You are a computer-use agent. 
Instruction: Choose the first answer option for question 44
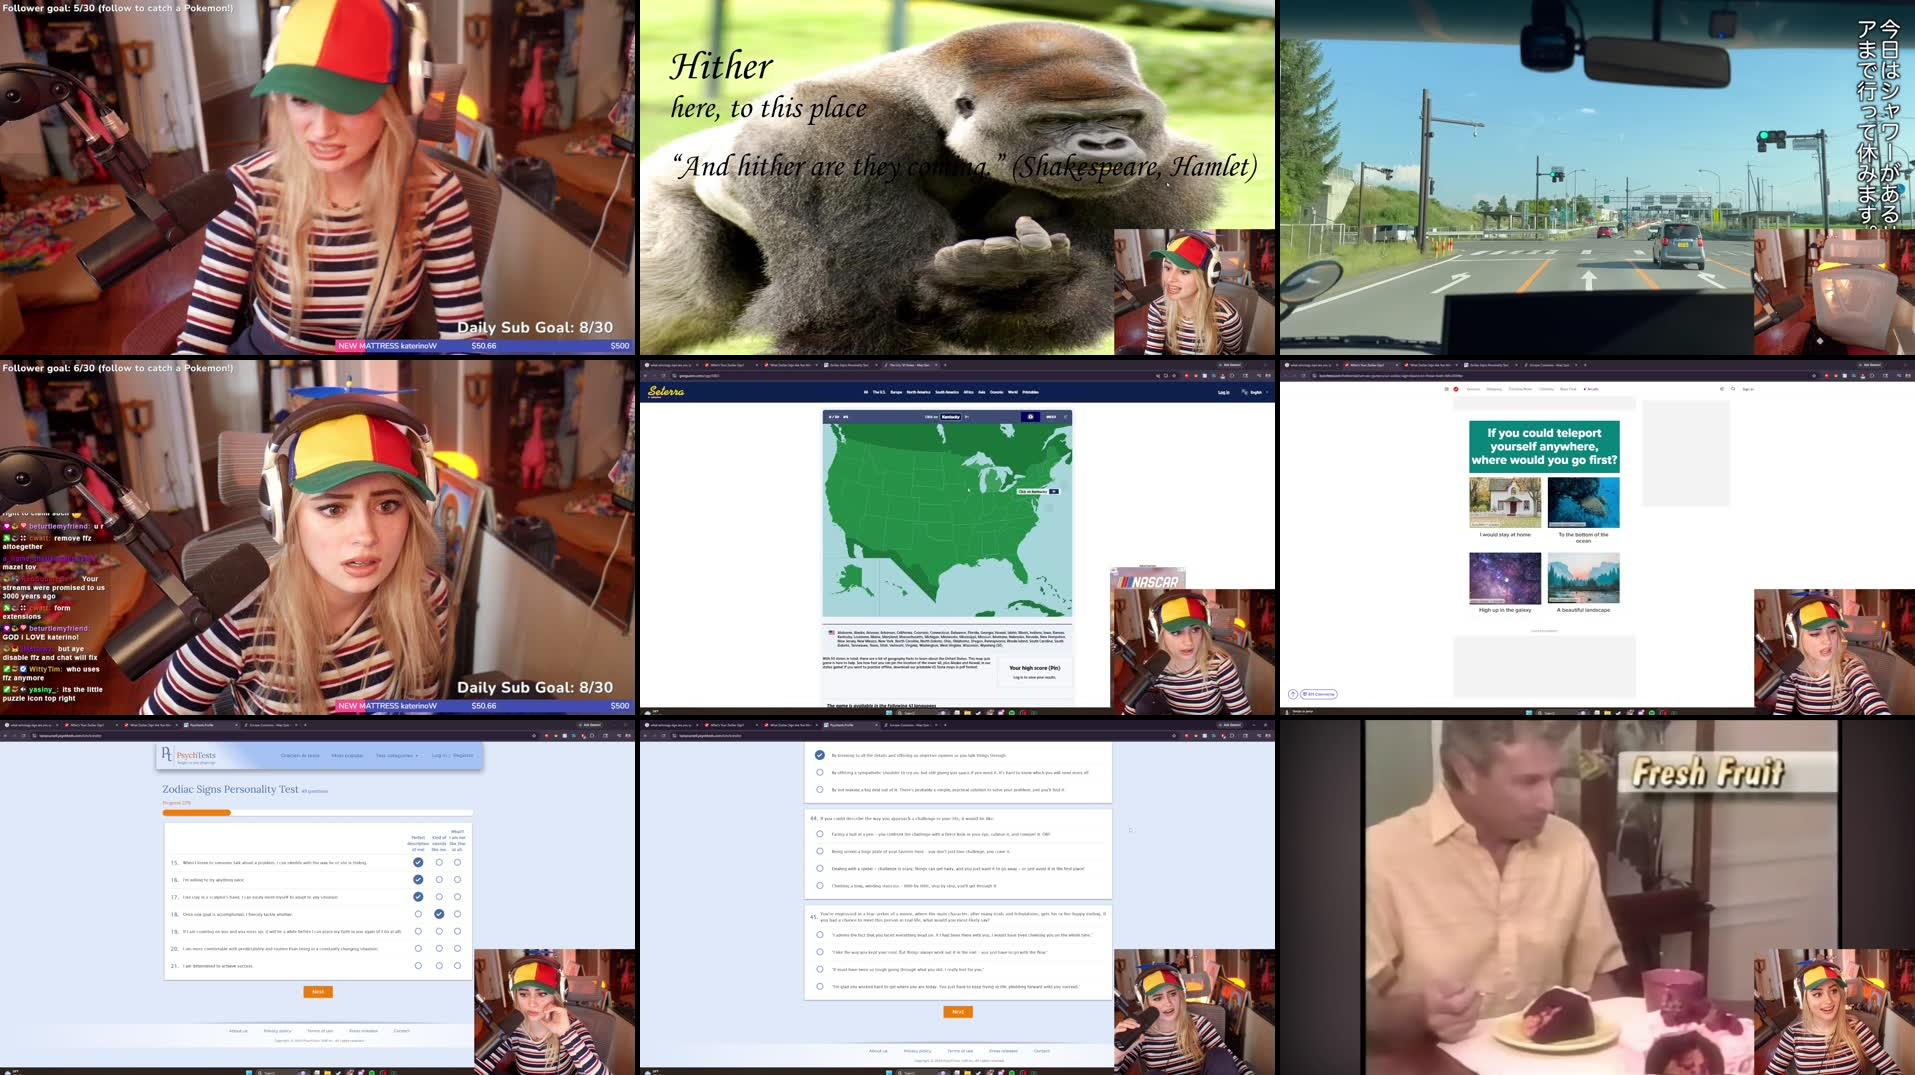click(x=820, y=832)
